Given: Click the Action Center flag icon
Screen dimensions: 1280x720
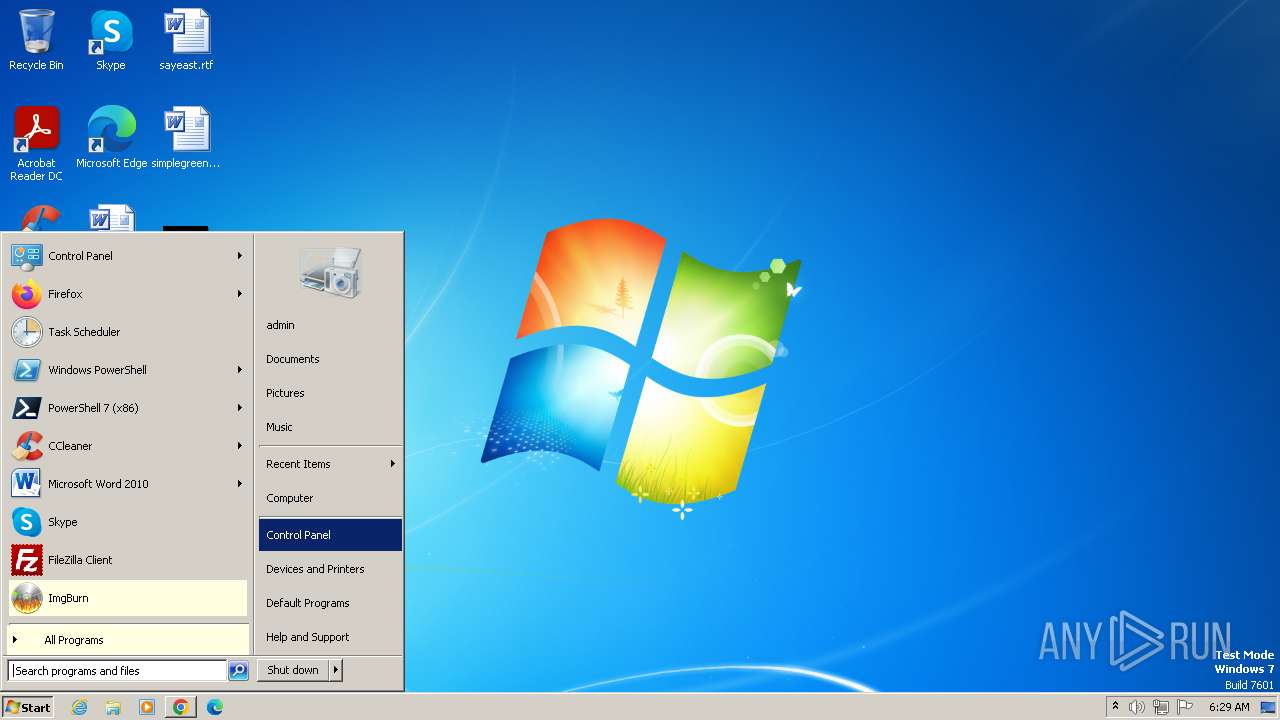Looking at the screenshot, I should pyautogui.click(x=1185, y=707).
